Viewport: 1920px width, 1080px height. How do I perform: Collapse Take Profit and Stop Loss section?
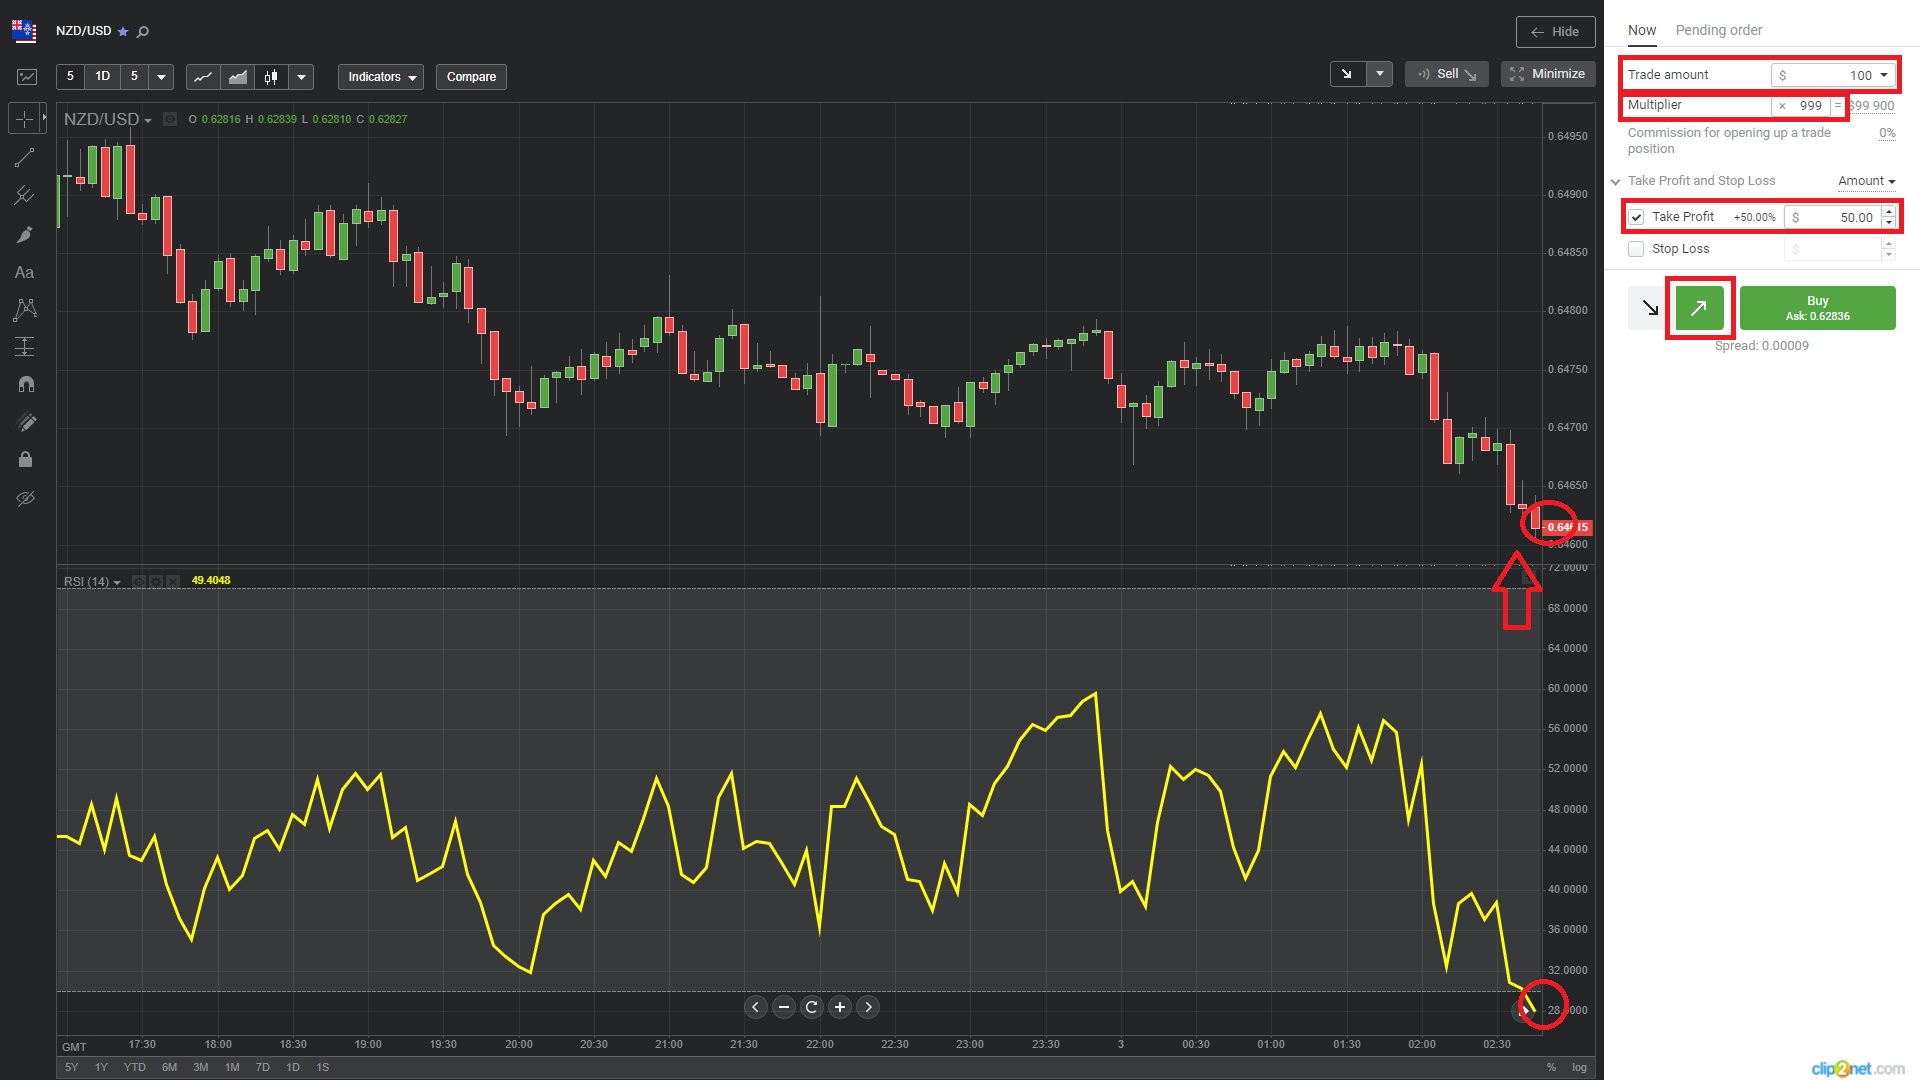1615,181
